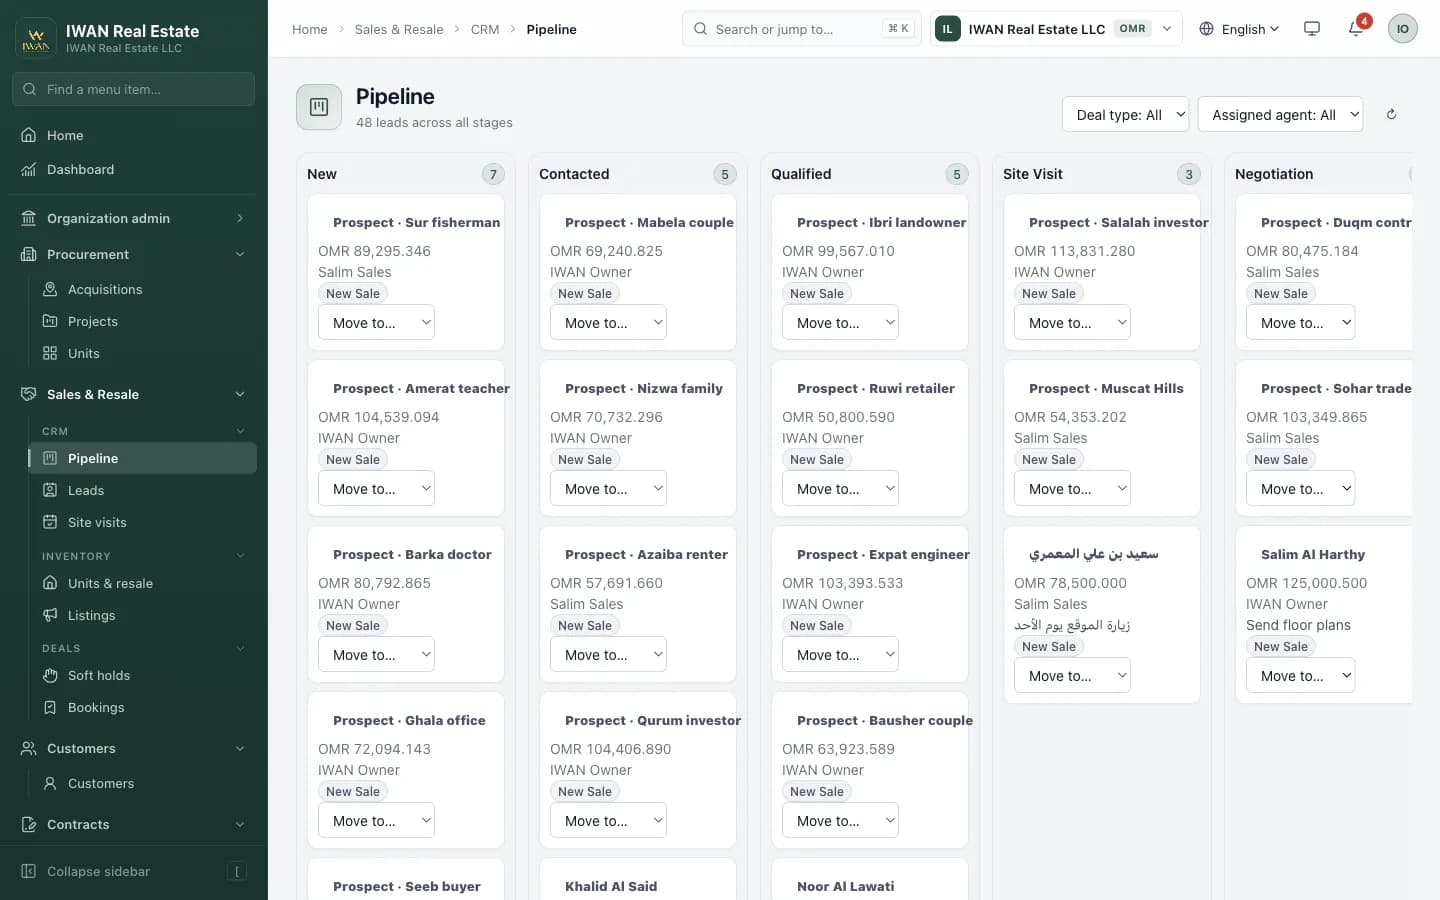Click the IWAN logo in sidebar header

coord(36,38)
